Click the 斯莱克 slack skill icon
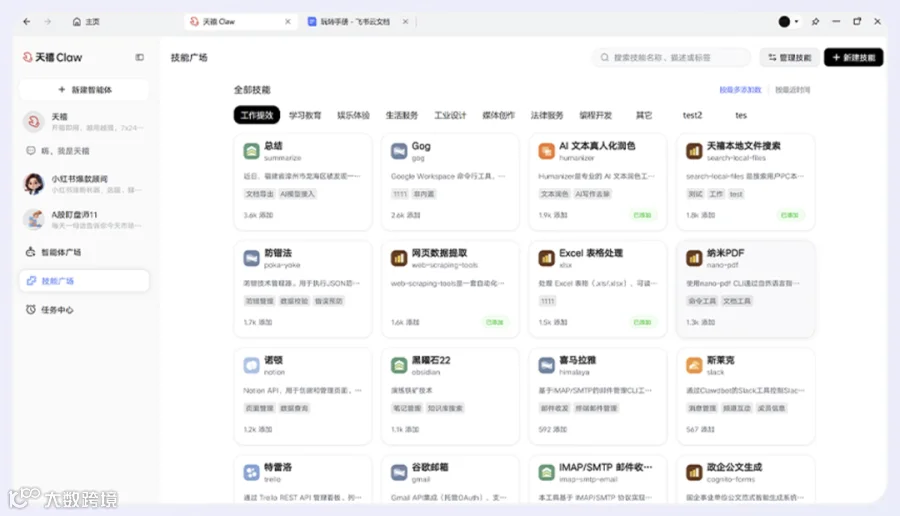Viewport: 900px width, 516px height. tap(694, 366)
